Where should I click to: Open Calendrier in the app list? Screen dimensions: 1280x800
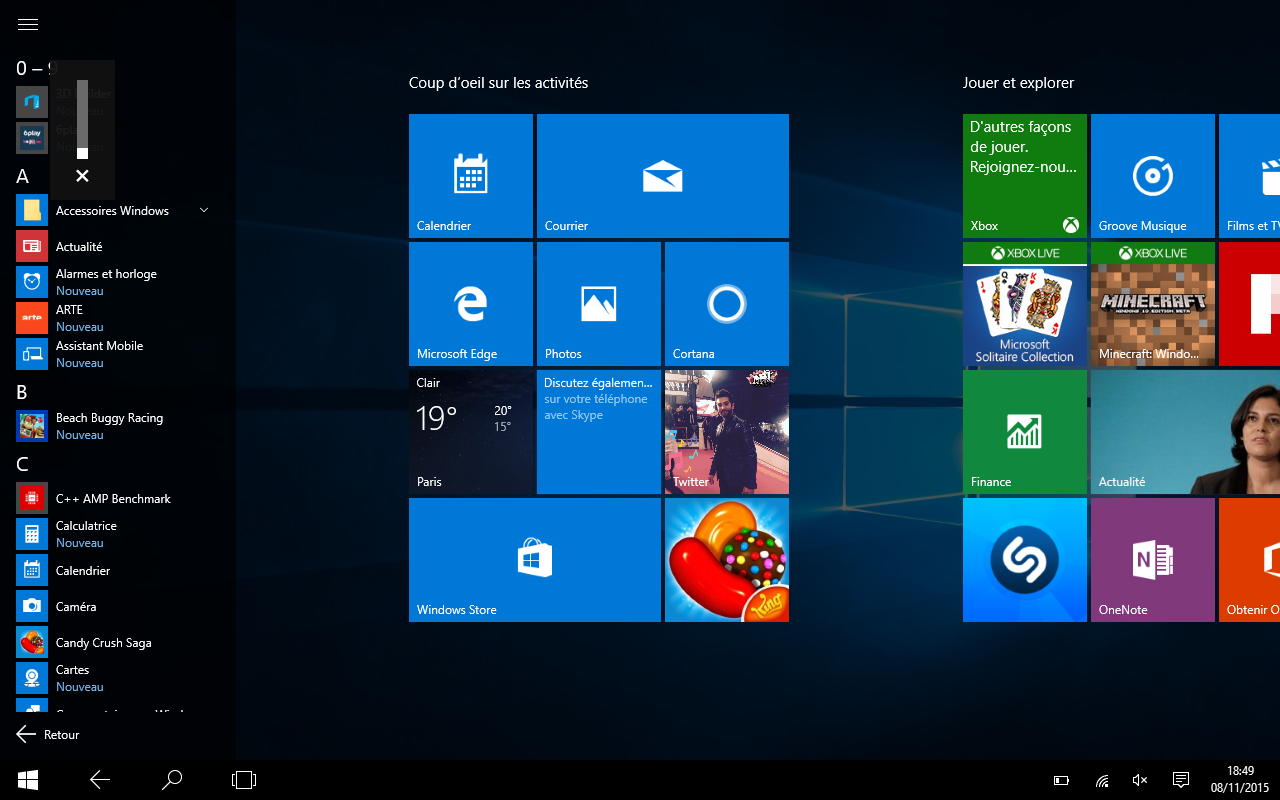pos(114,570)
